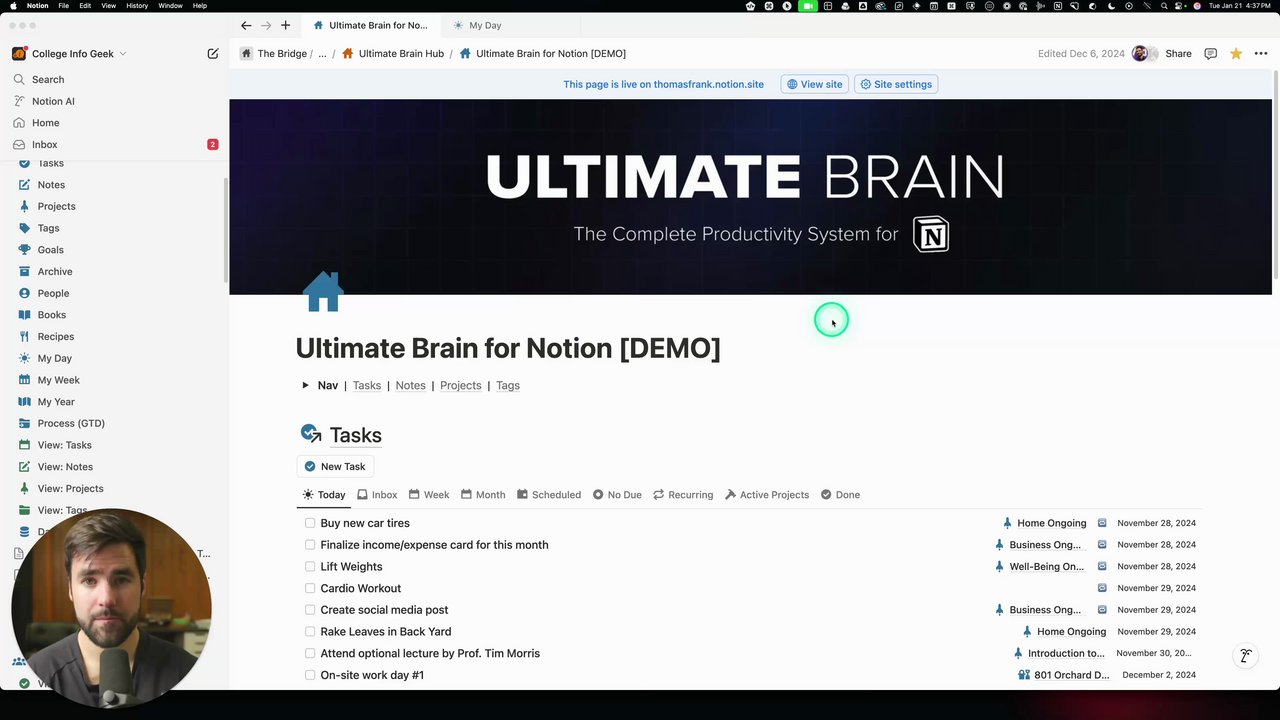Open Site settings
Screen dimensions: 1280x720
896,84
